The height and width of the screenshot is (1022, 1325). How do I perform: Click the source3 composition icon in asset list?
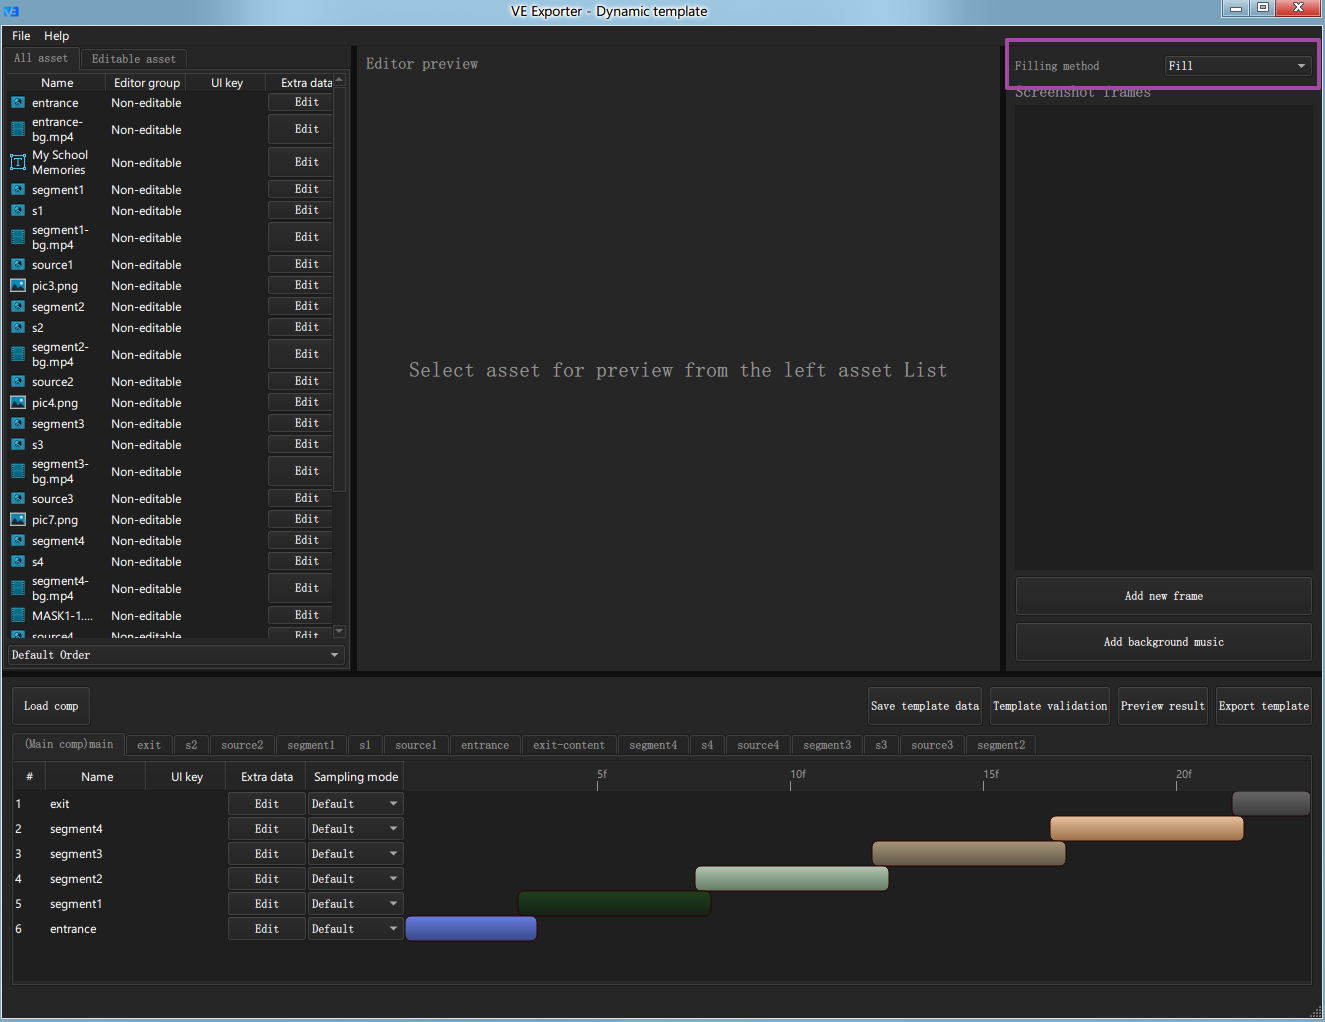click(x=18, y=499)
